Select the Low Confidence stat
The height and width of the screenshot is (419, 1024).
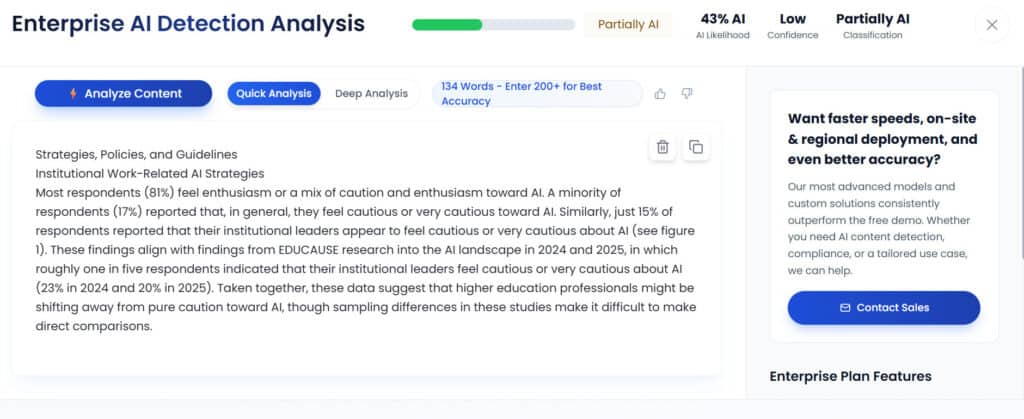click(792, 26)
